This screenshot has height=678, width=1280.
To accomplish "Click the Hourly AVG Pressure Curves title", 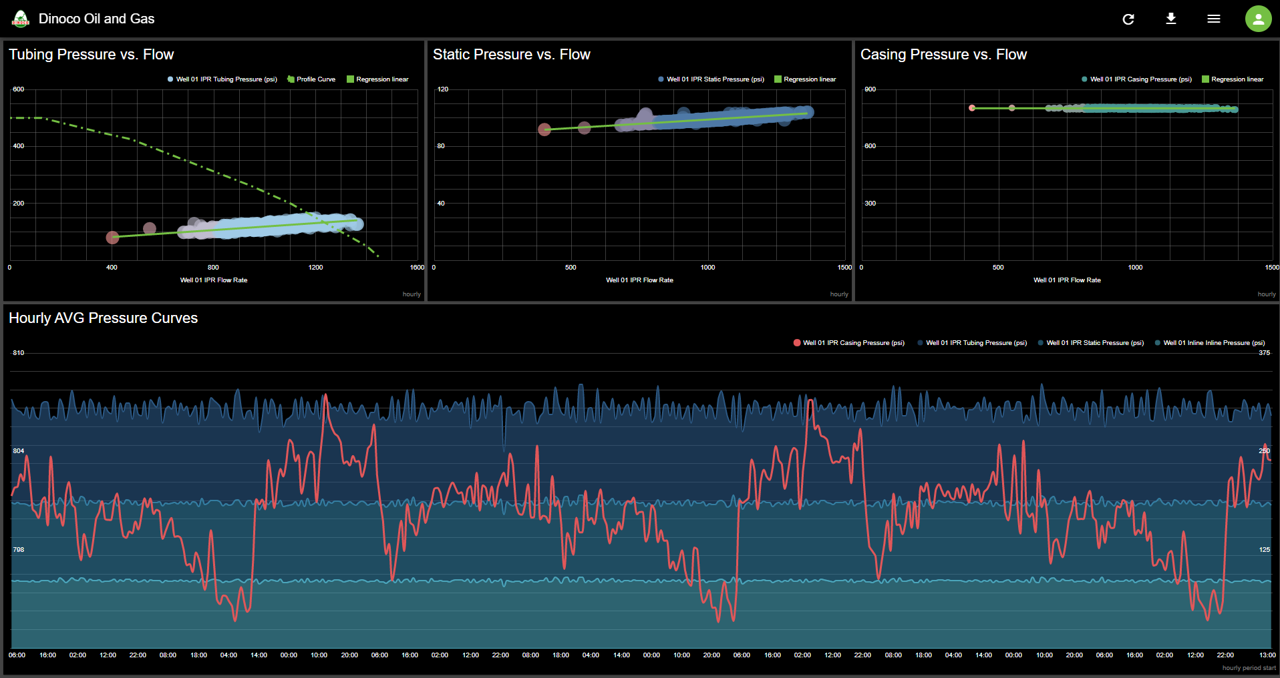I will tap(103, 318).
